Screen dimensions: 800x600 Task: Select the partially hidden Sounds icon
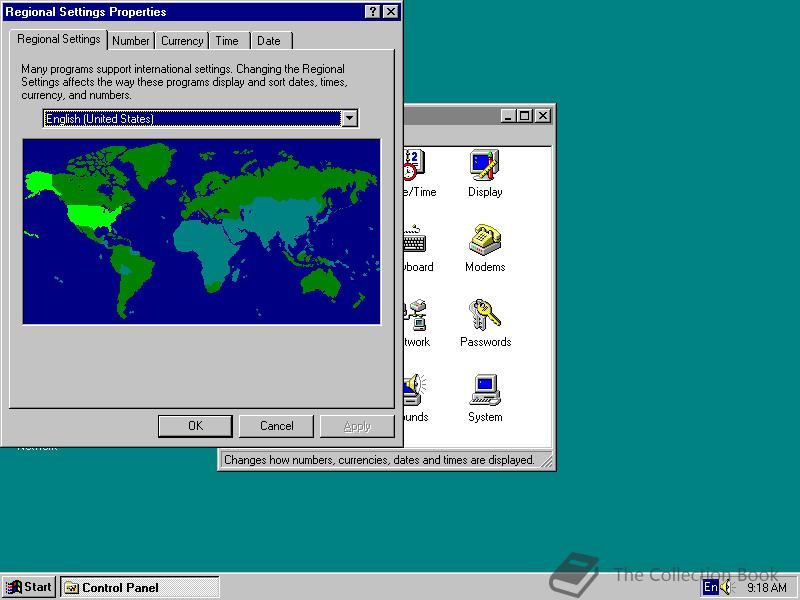(x=416, y=398)
